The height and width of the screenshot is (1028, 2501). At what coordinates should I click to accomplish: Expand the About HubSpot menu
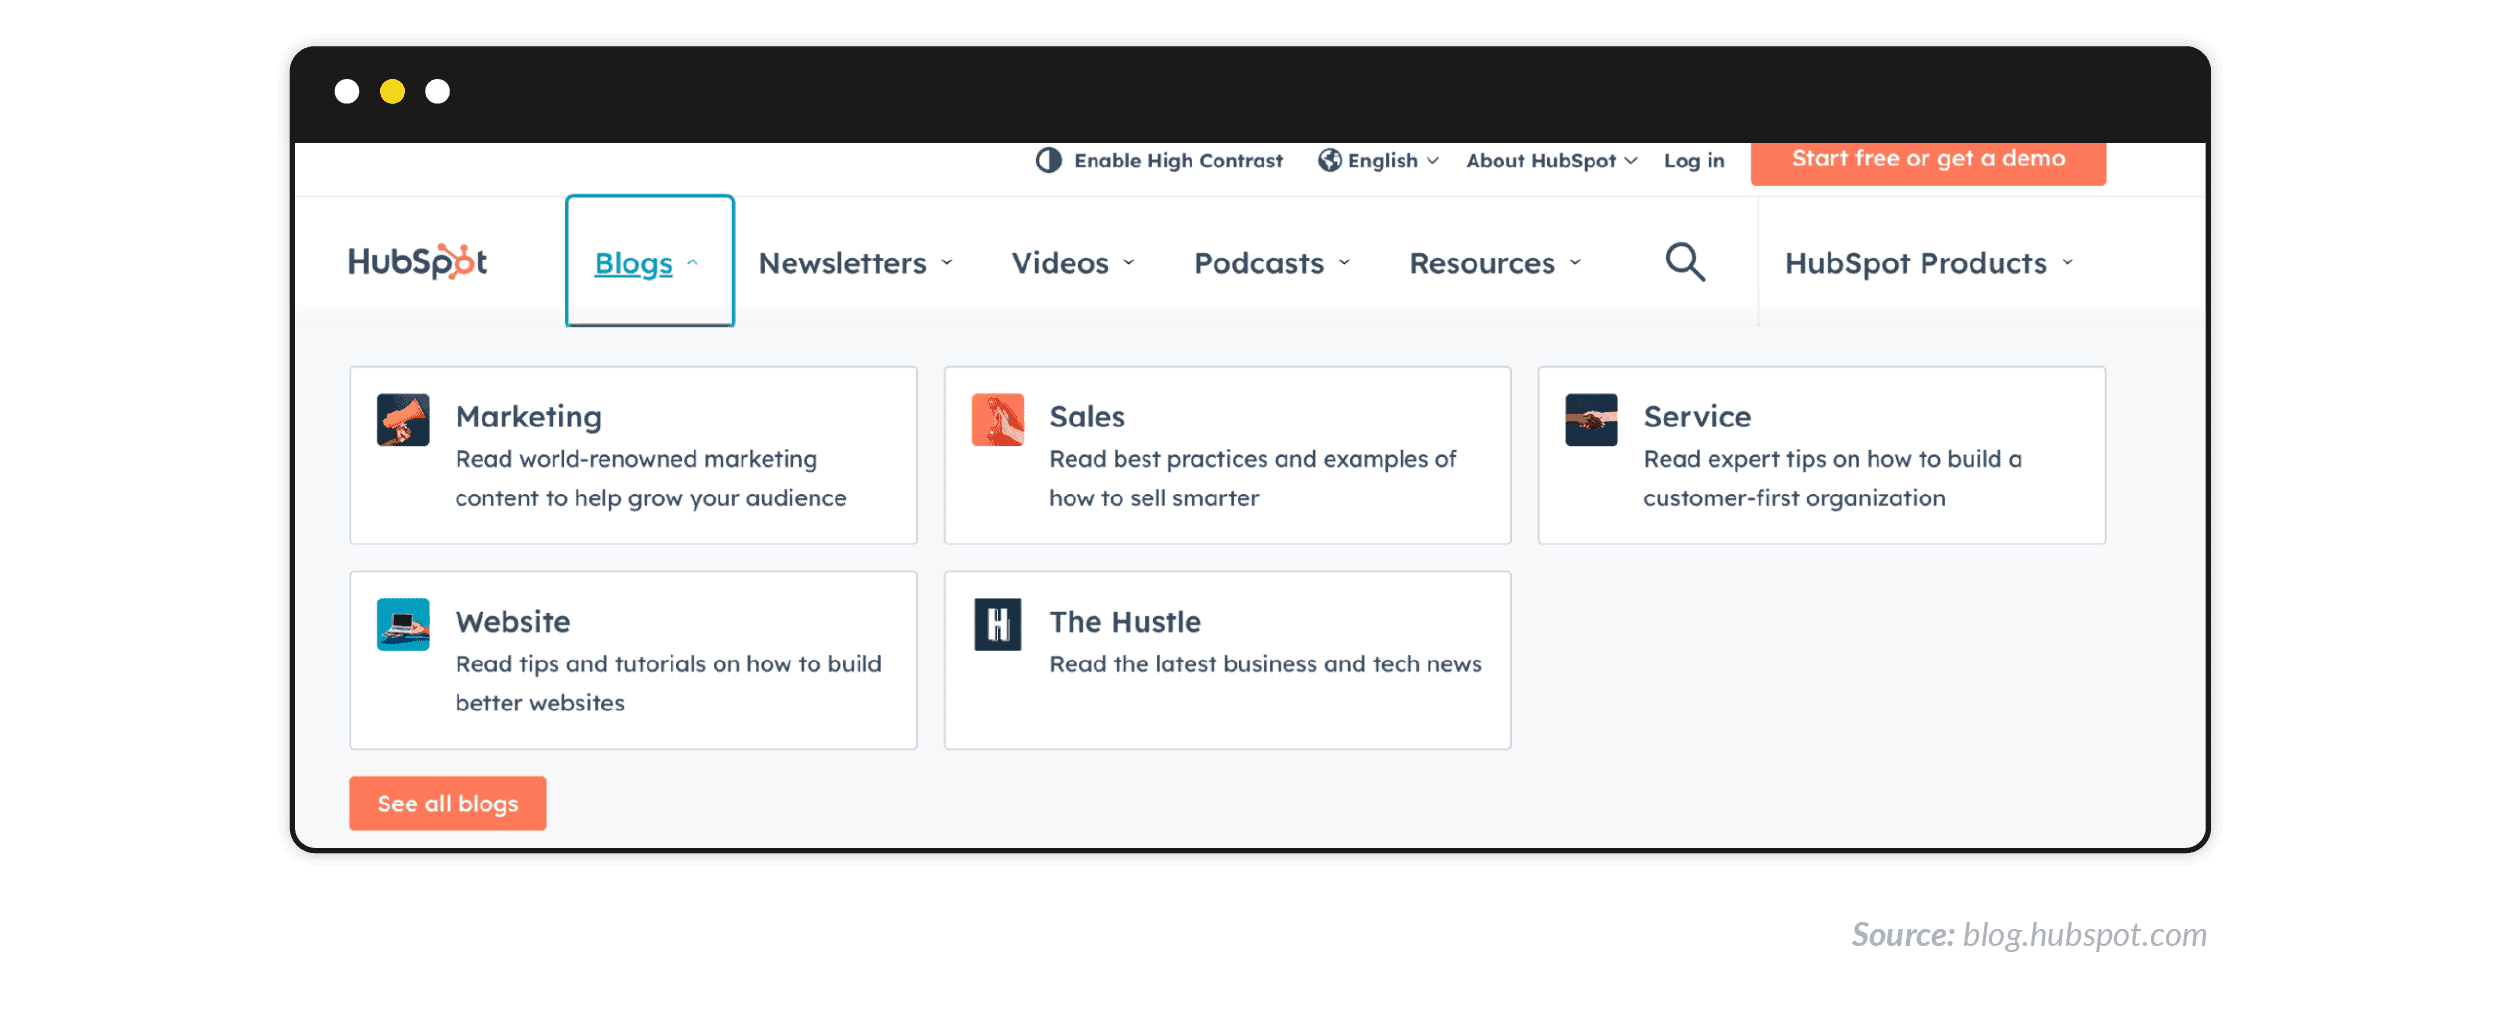tap(1551, 161)
